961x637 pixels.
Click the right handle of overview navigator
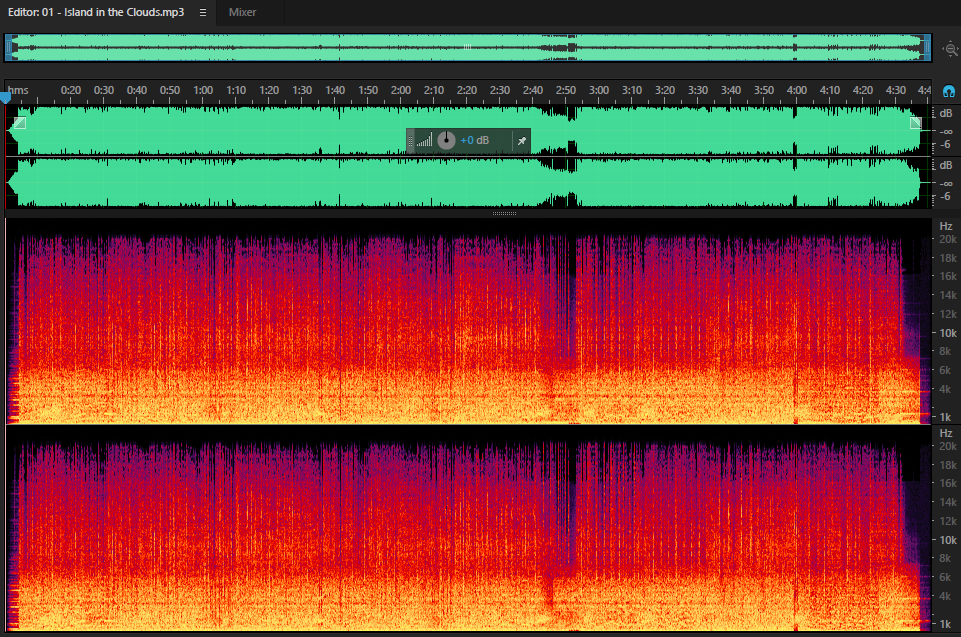[x=928, y=47]
